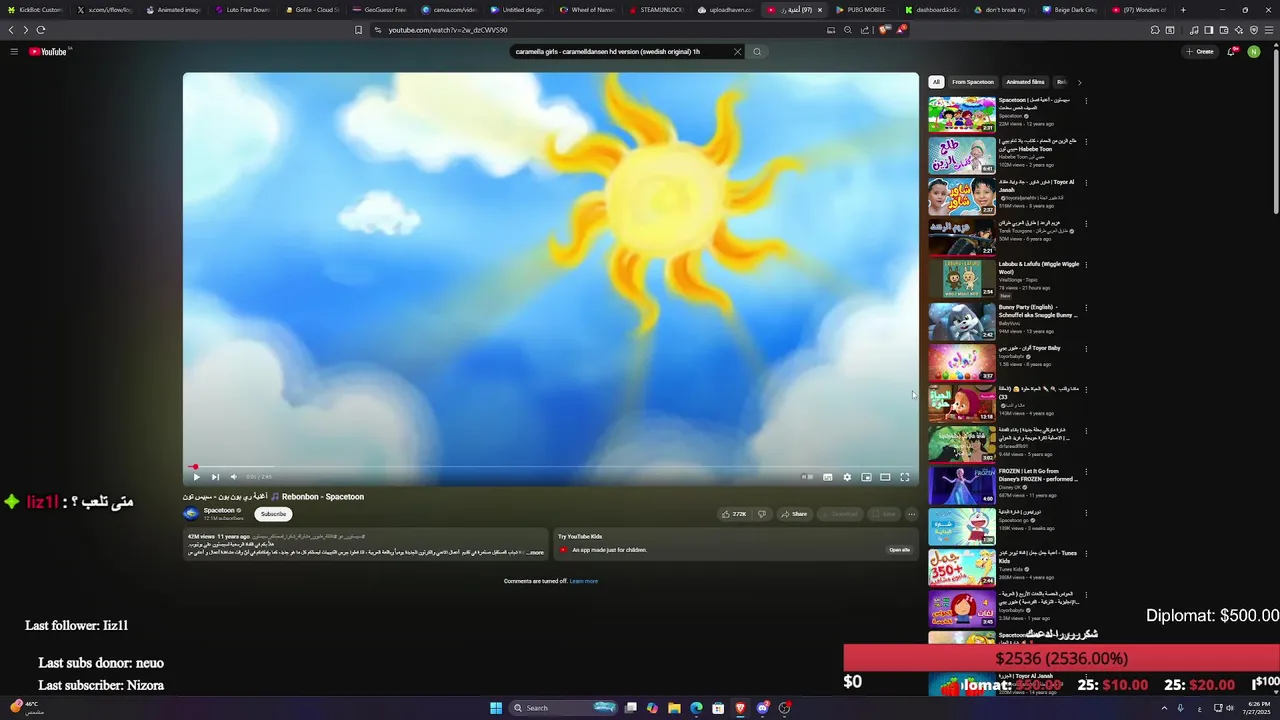The image size is (1280, 720).
Task: Show more filter chips with arrow
Action: pyautogui.click(x=1079, y=82)
